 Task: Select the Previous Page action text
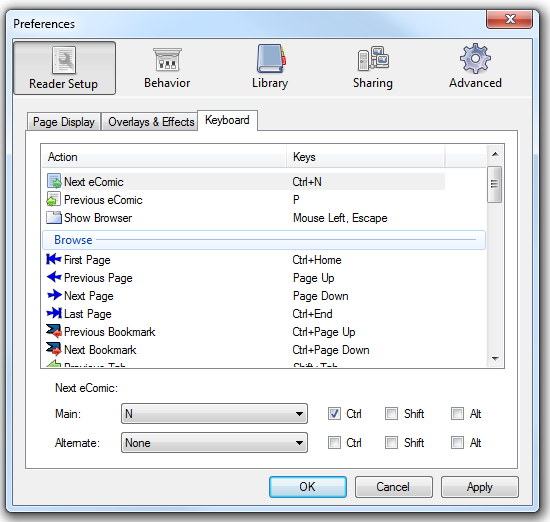pos(98,278)
